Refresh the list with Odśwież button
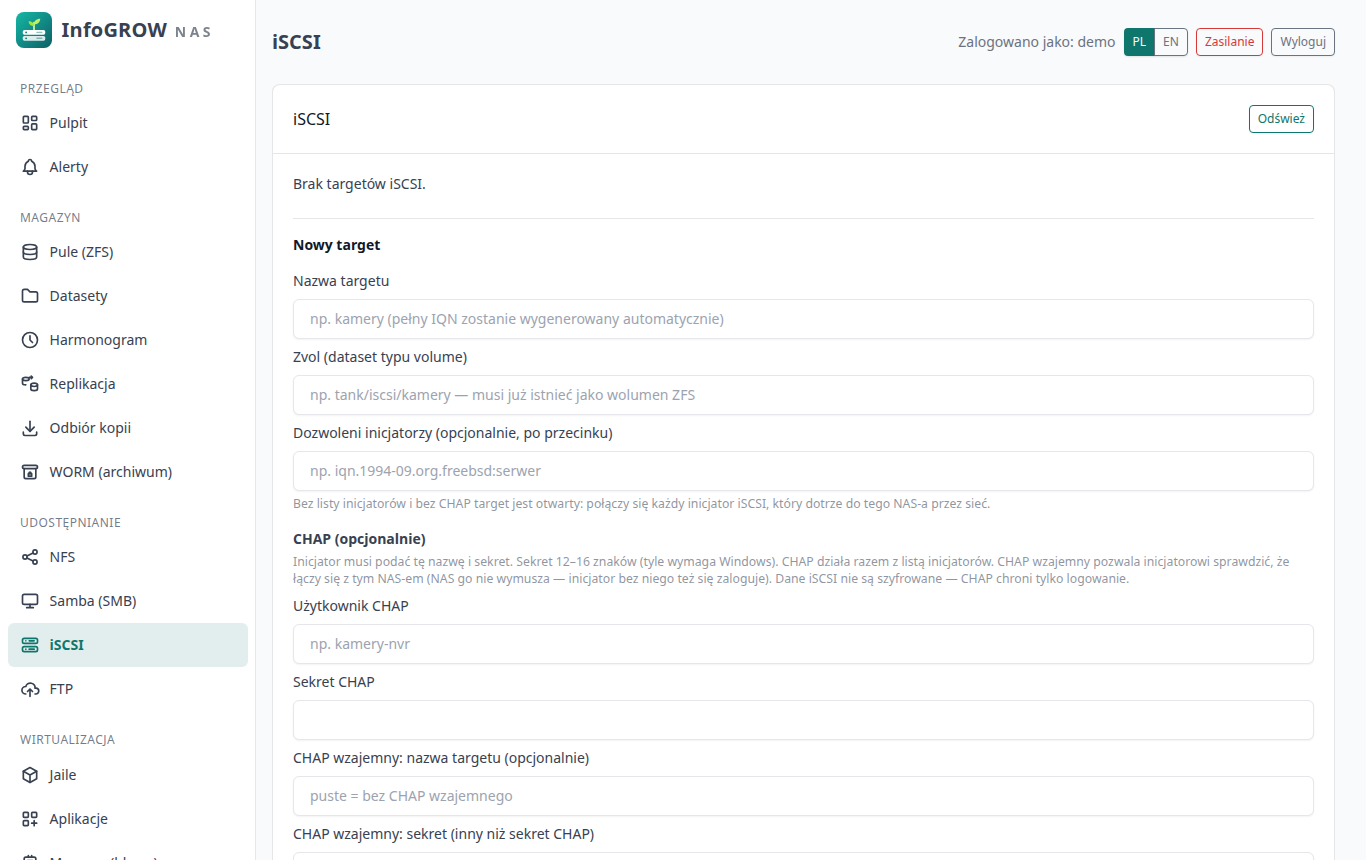Screen dimensions: 1366x860 1281,119
